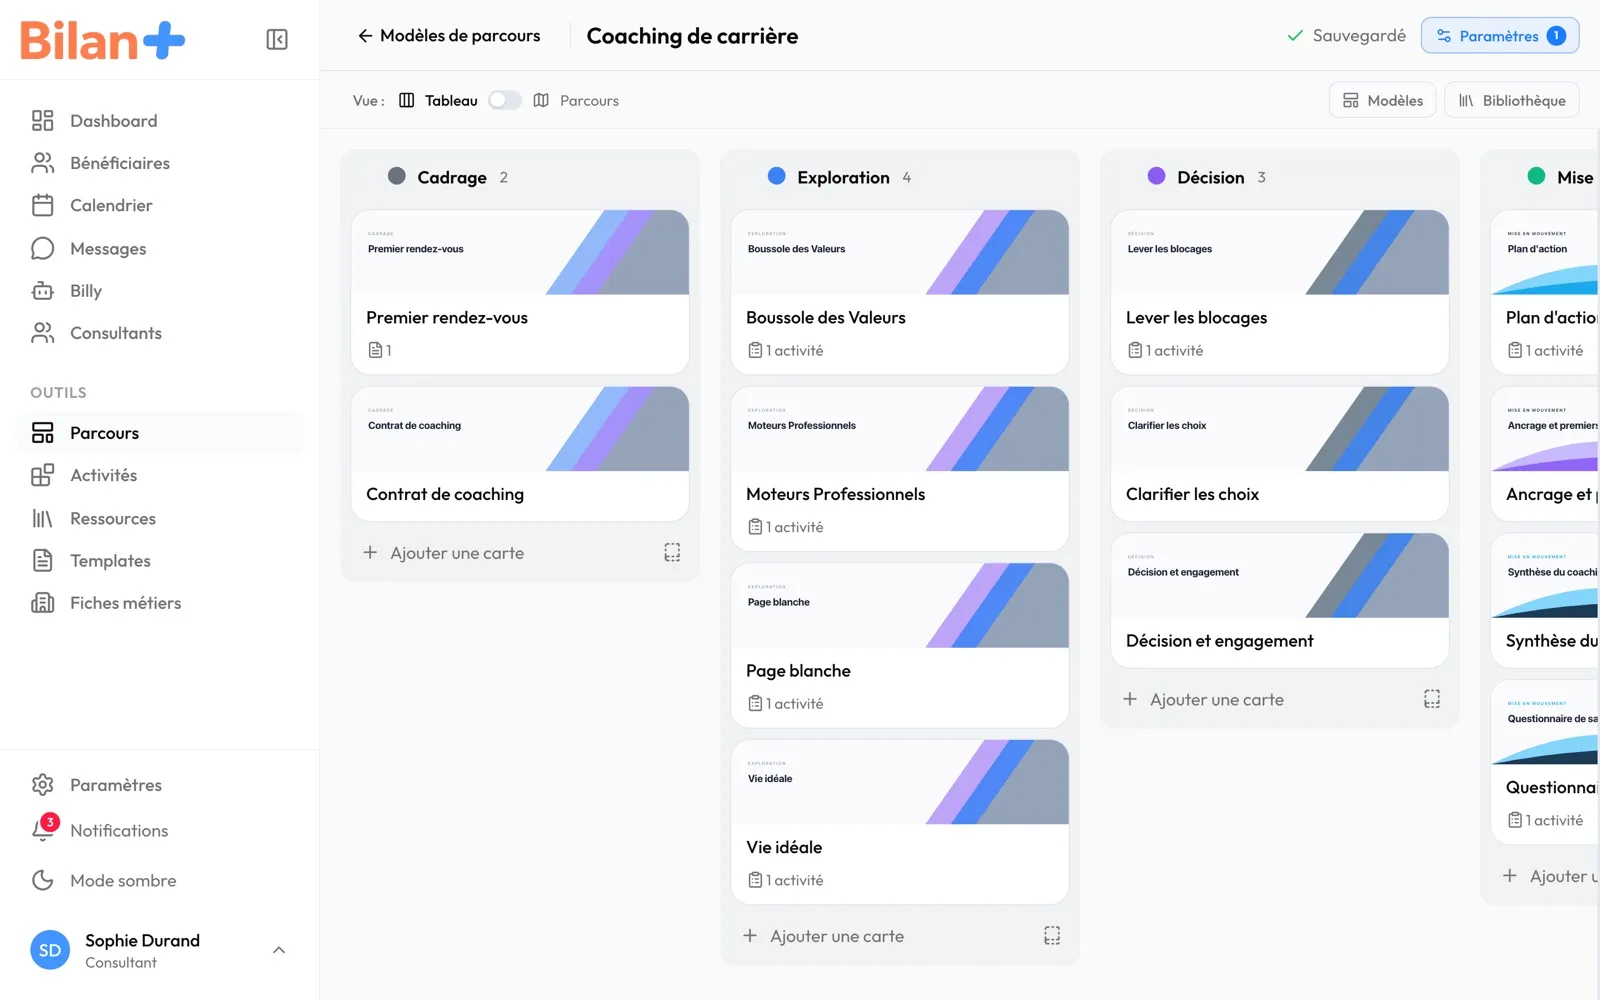The width and height of the screenshot is (1600, 1000).
Task: Click the Coaching de carrière title
Action: 692,36
